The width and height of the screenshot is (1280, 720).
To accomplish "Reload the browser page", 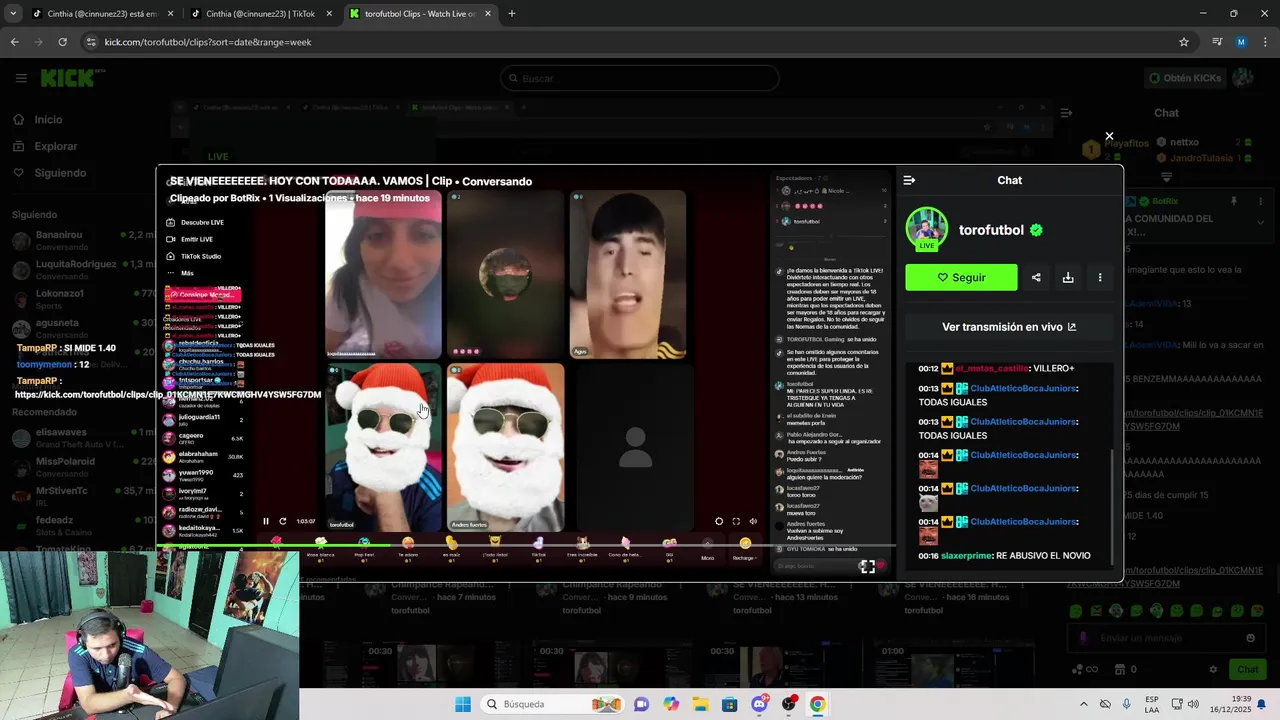I will pos(62,42).
